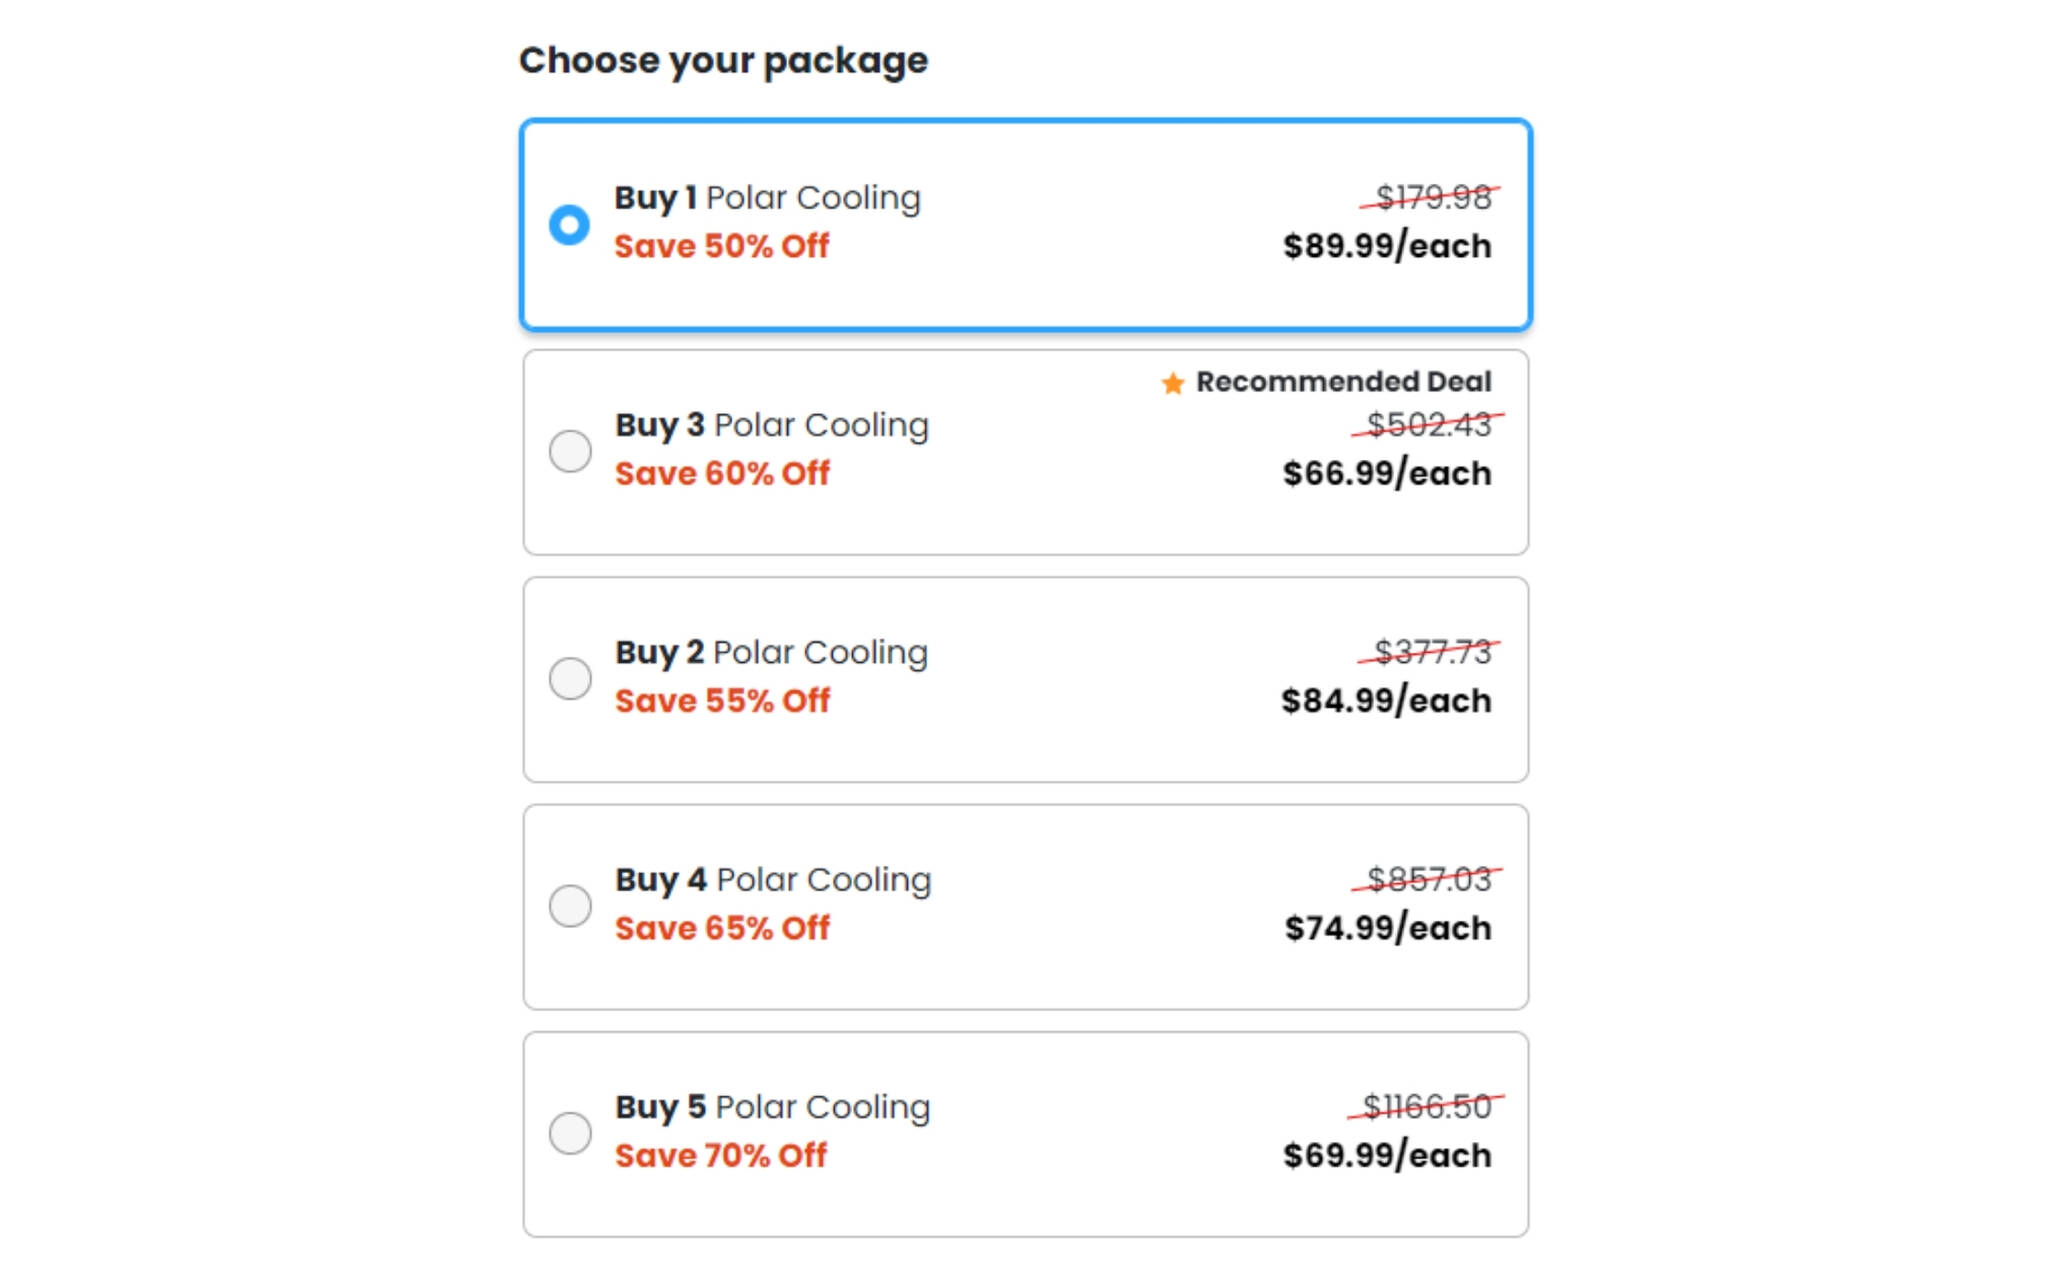Click the Buy 3 Polar Cooling title

click(x=771, y=425)
